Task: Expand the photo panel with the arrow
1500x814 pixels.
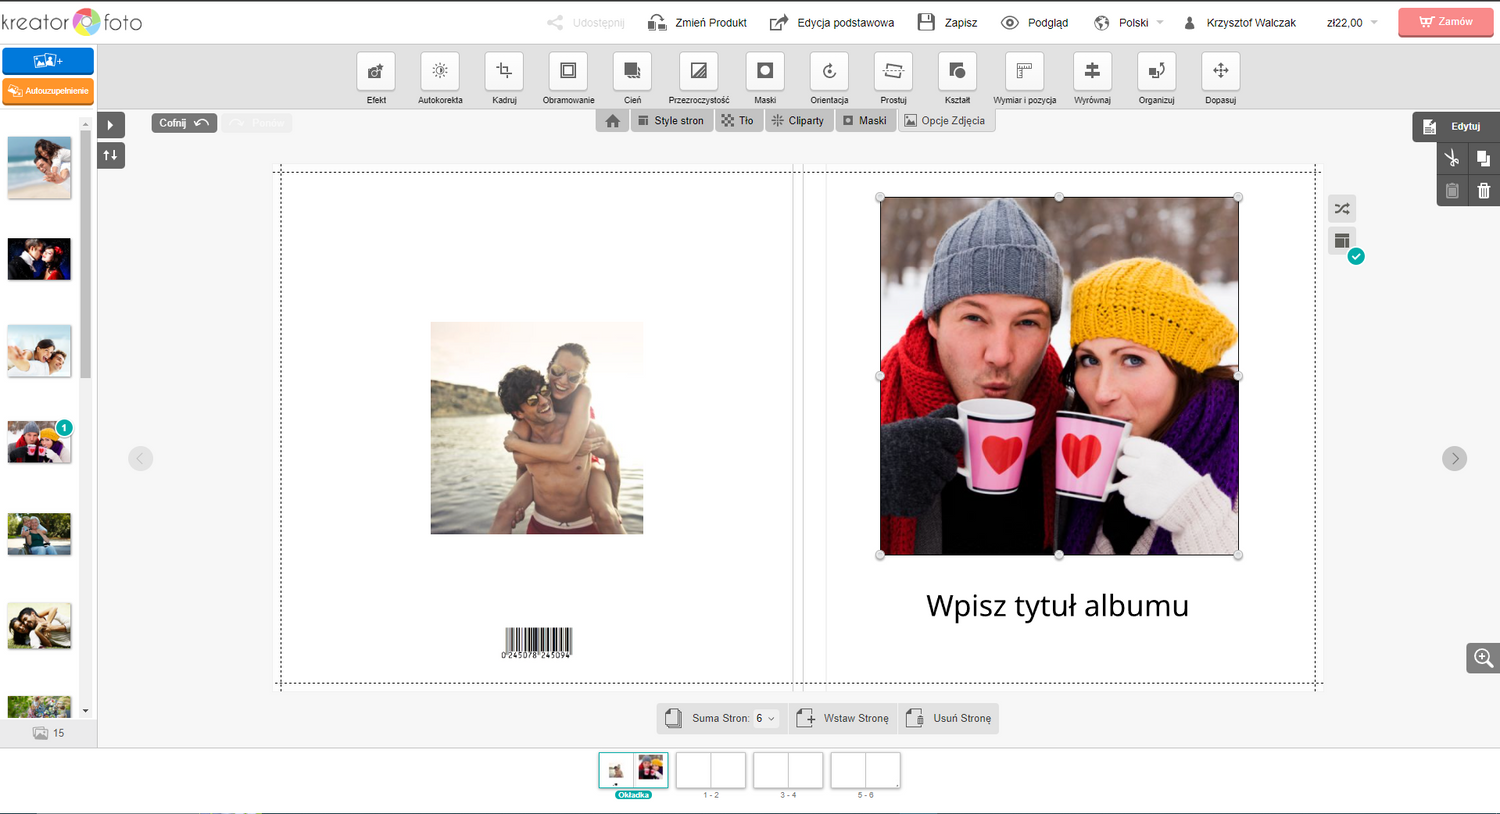Action: pos(111,125)
